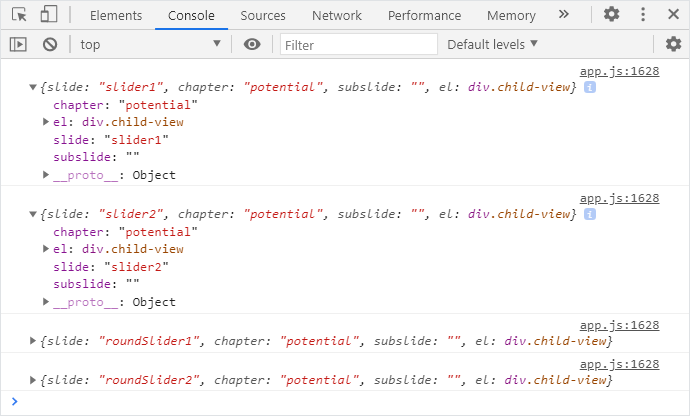Click the info badge next to slider1 object
The image size is (690, 416).
(590, 88)
